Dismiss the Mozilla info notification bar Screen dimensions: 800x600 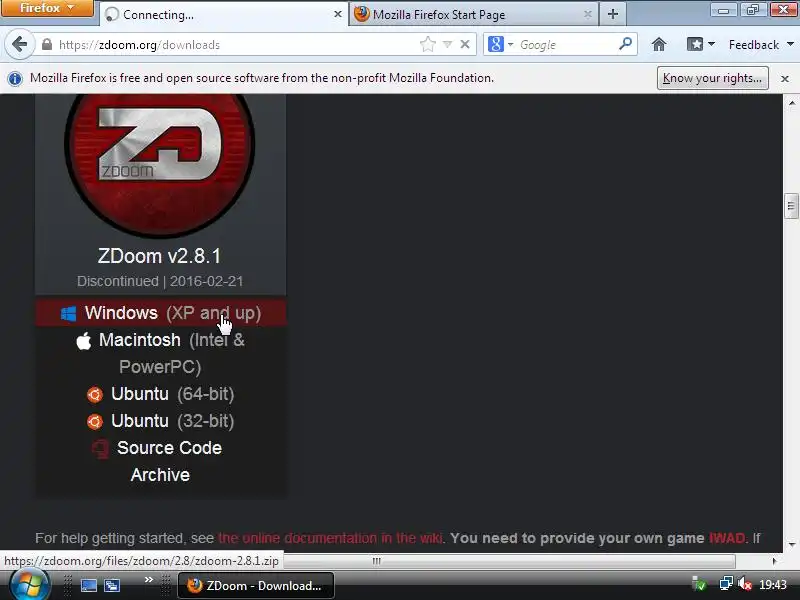pos(785,79)
